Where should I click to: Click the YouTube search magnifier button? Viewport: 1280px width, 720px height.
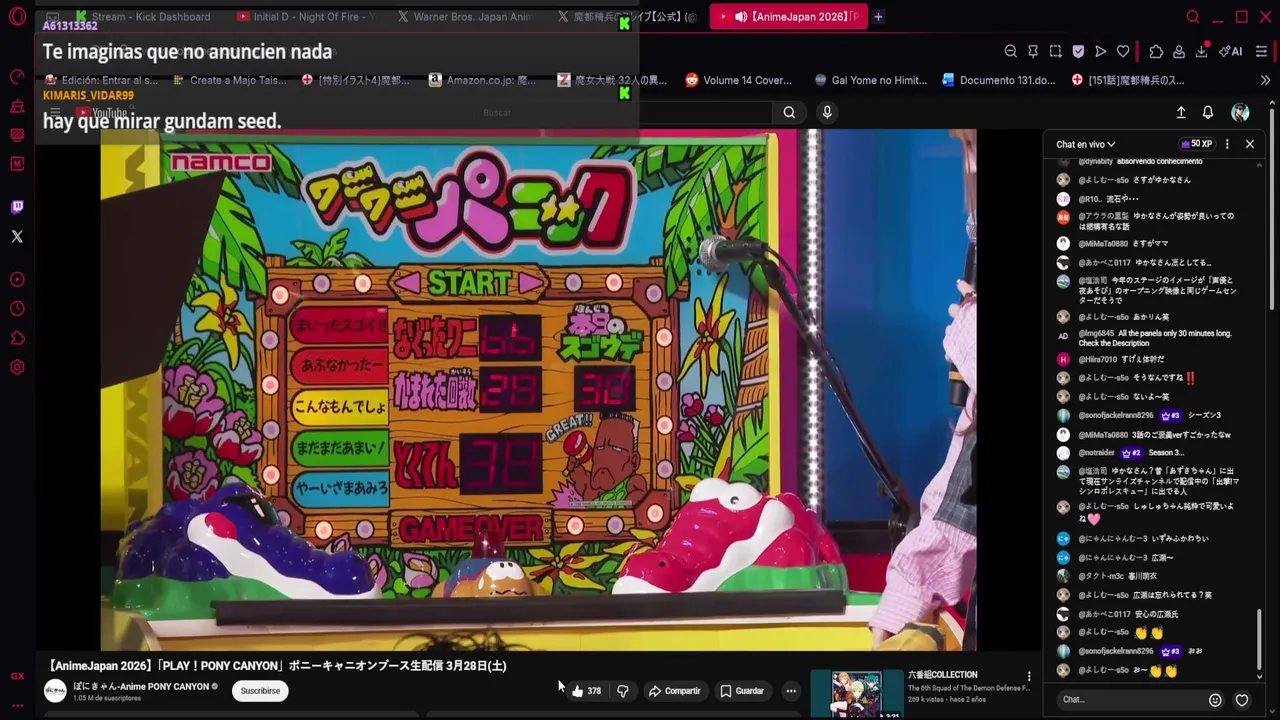789,113
